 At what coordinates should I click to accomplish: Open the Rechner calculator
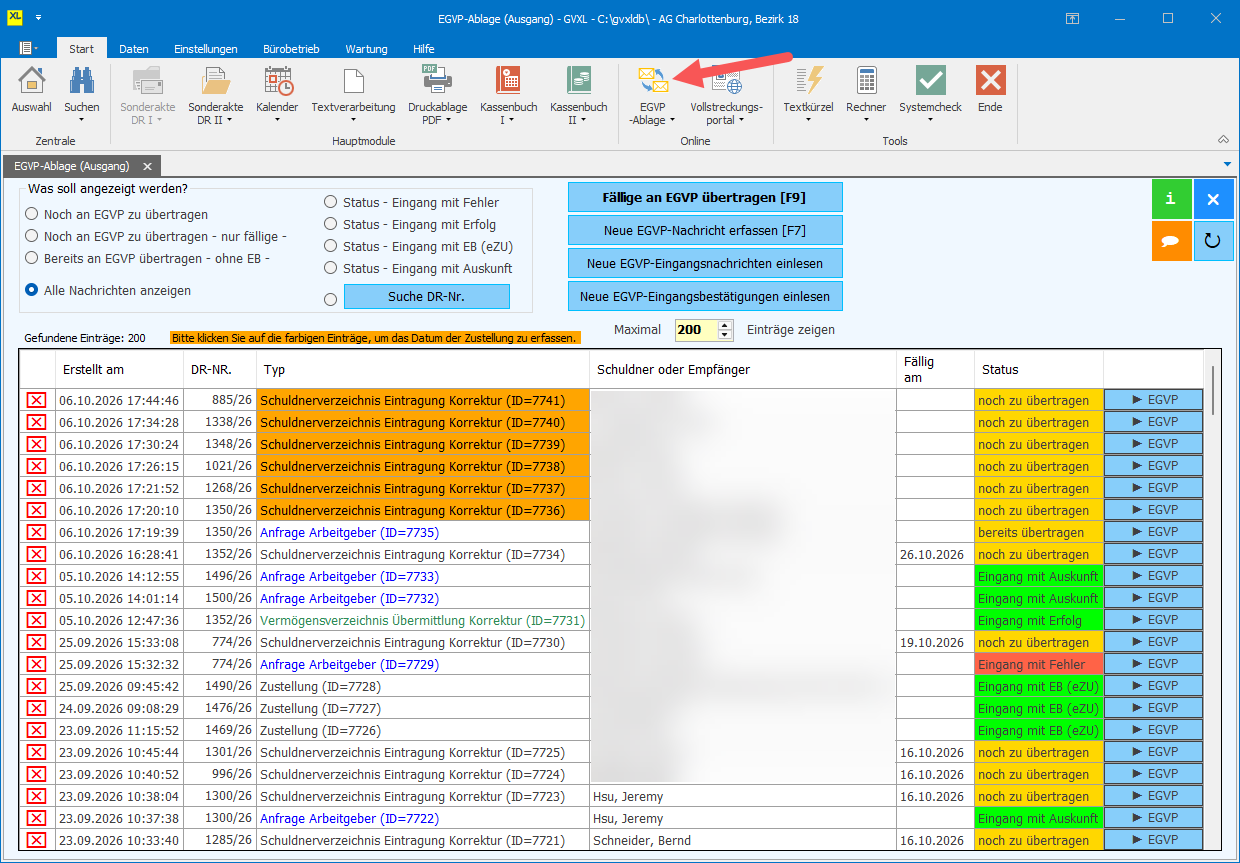[x=866, y=81]
